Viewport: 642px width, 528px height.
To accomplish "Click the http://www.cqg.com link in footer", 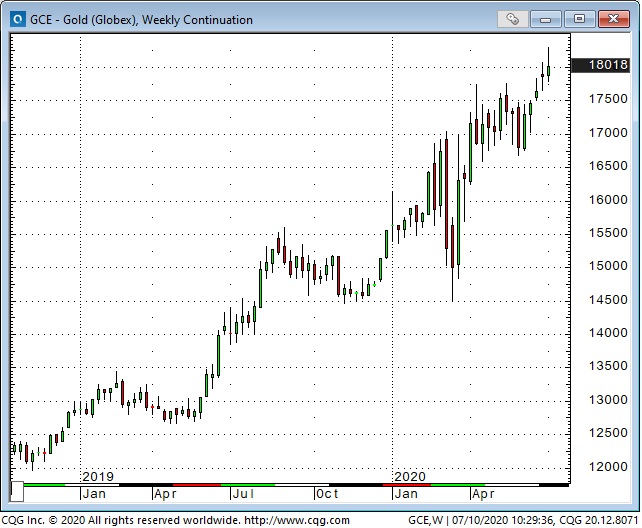I will coord(297,520).
